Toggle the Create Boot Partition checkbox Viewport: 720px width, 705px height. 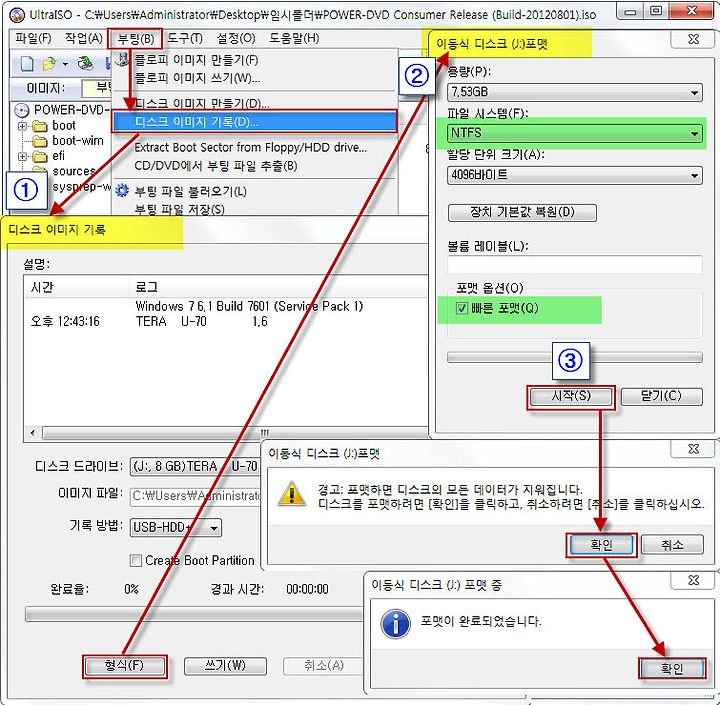tap(135, 560)
